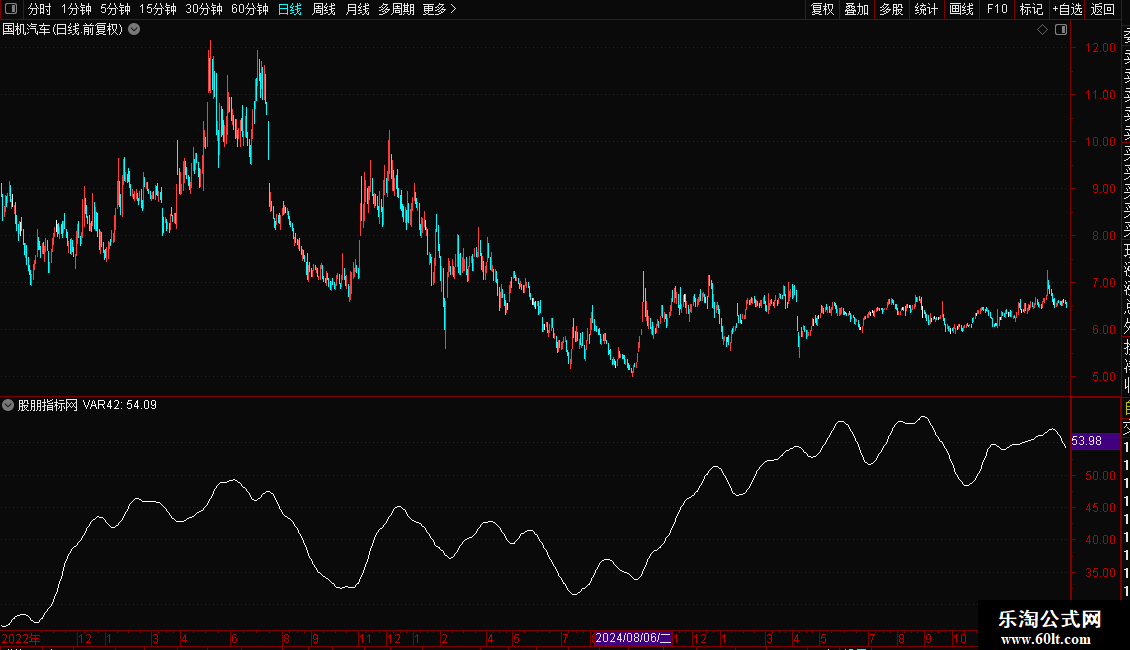Open 多周期 multi-period view
The width and height of the screenshot is (1130, 650).
click(396, 9)
